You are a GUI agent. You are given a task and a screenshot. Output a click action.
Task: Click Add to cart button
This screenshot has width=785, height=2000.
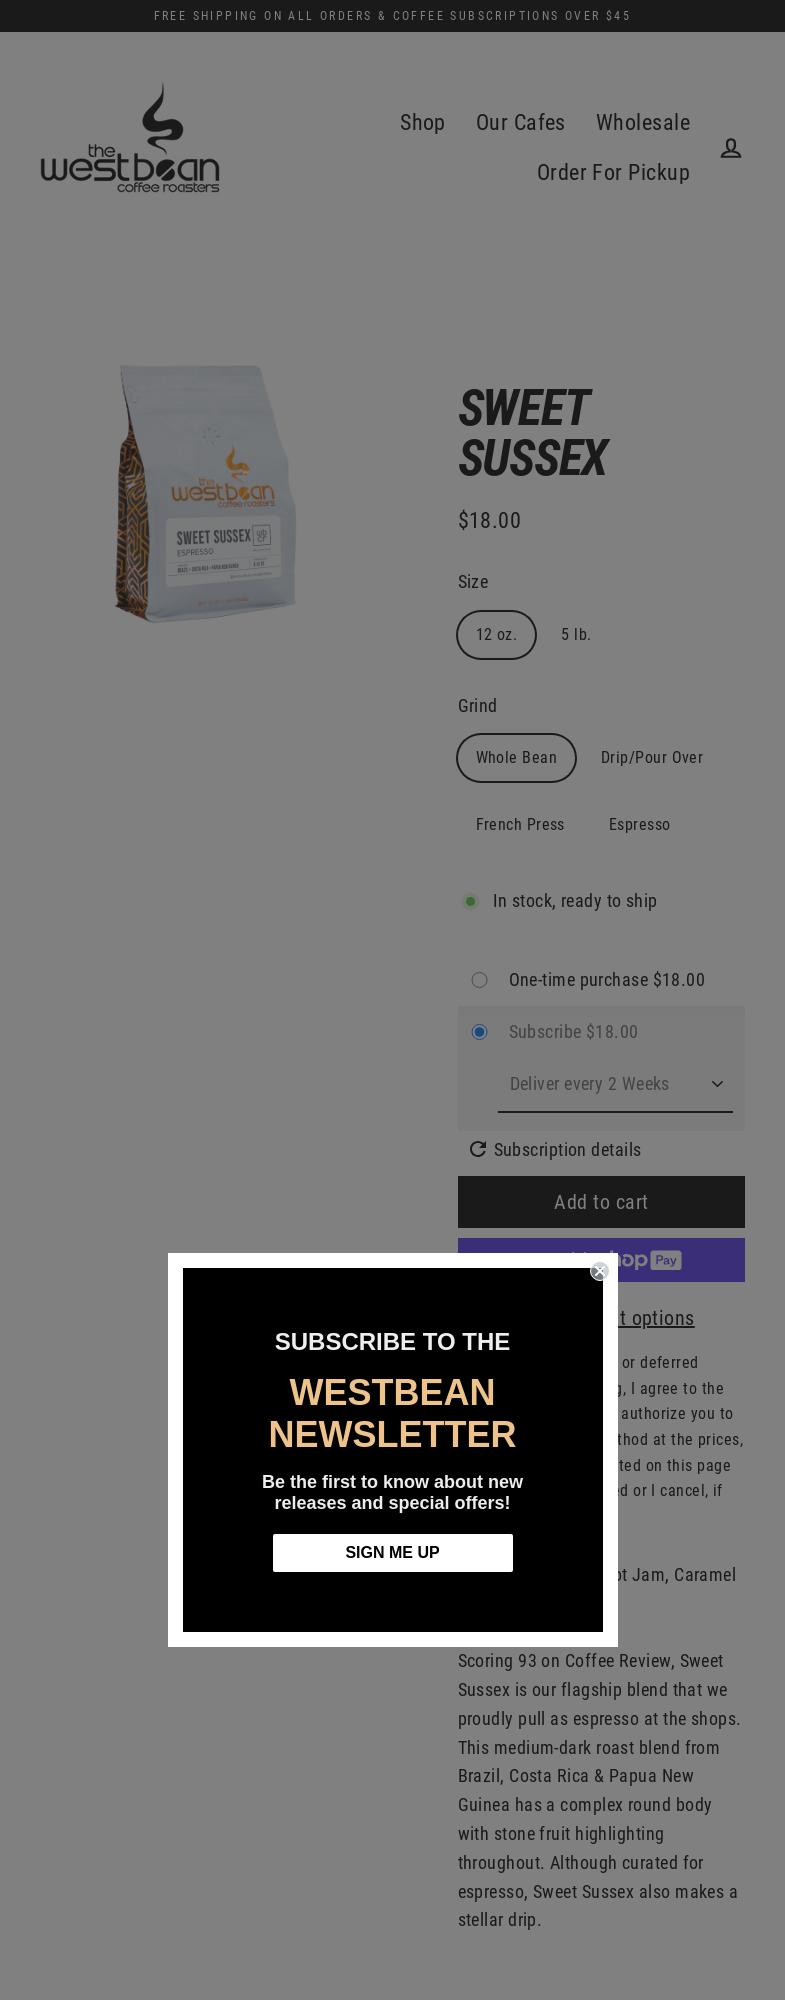pos(601,1202)
